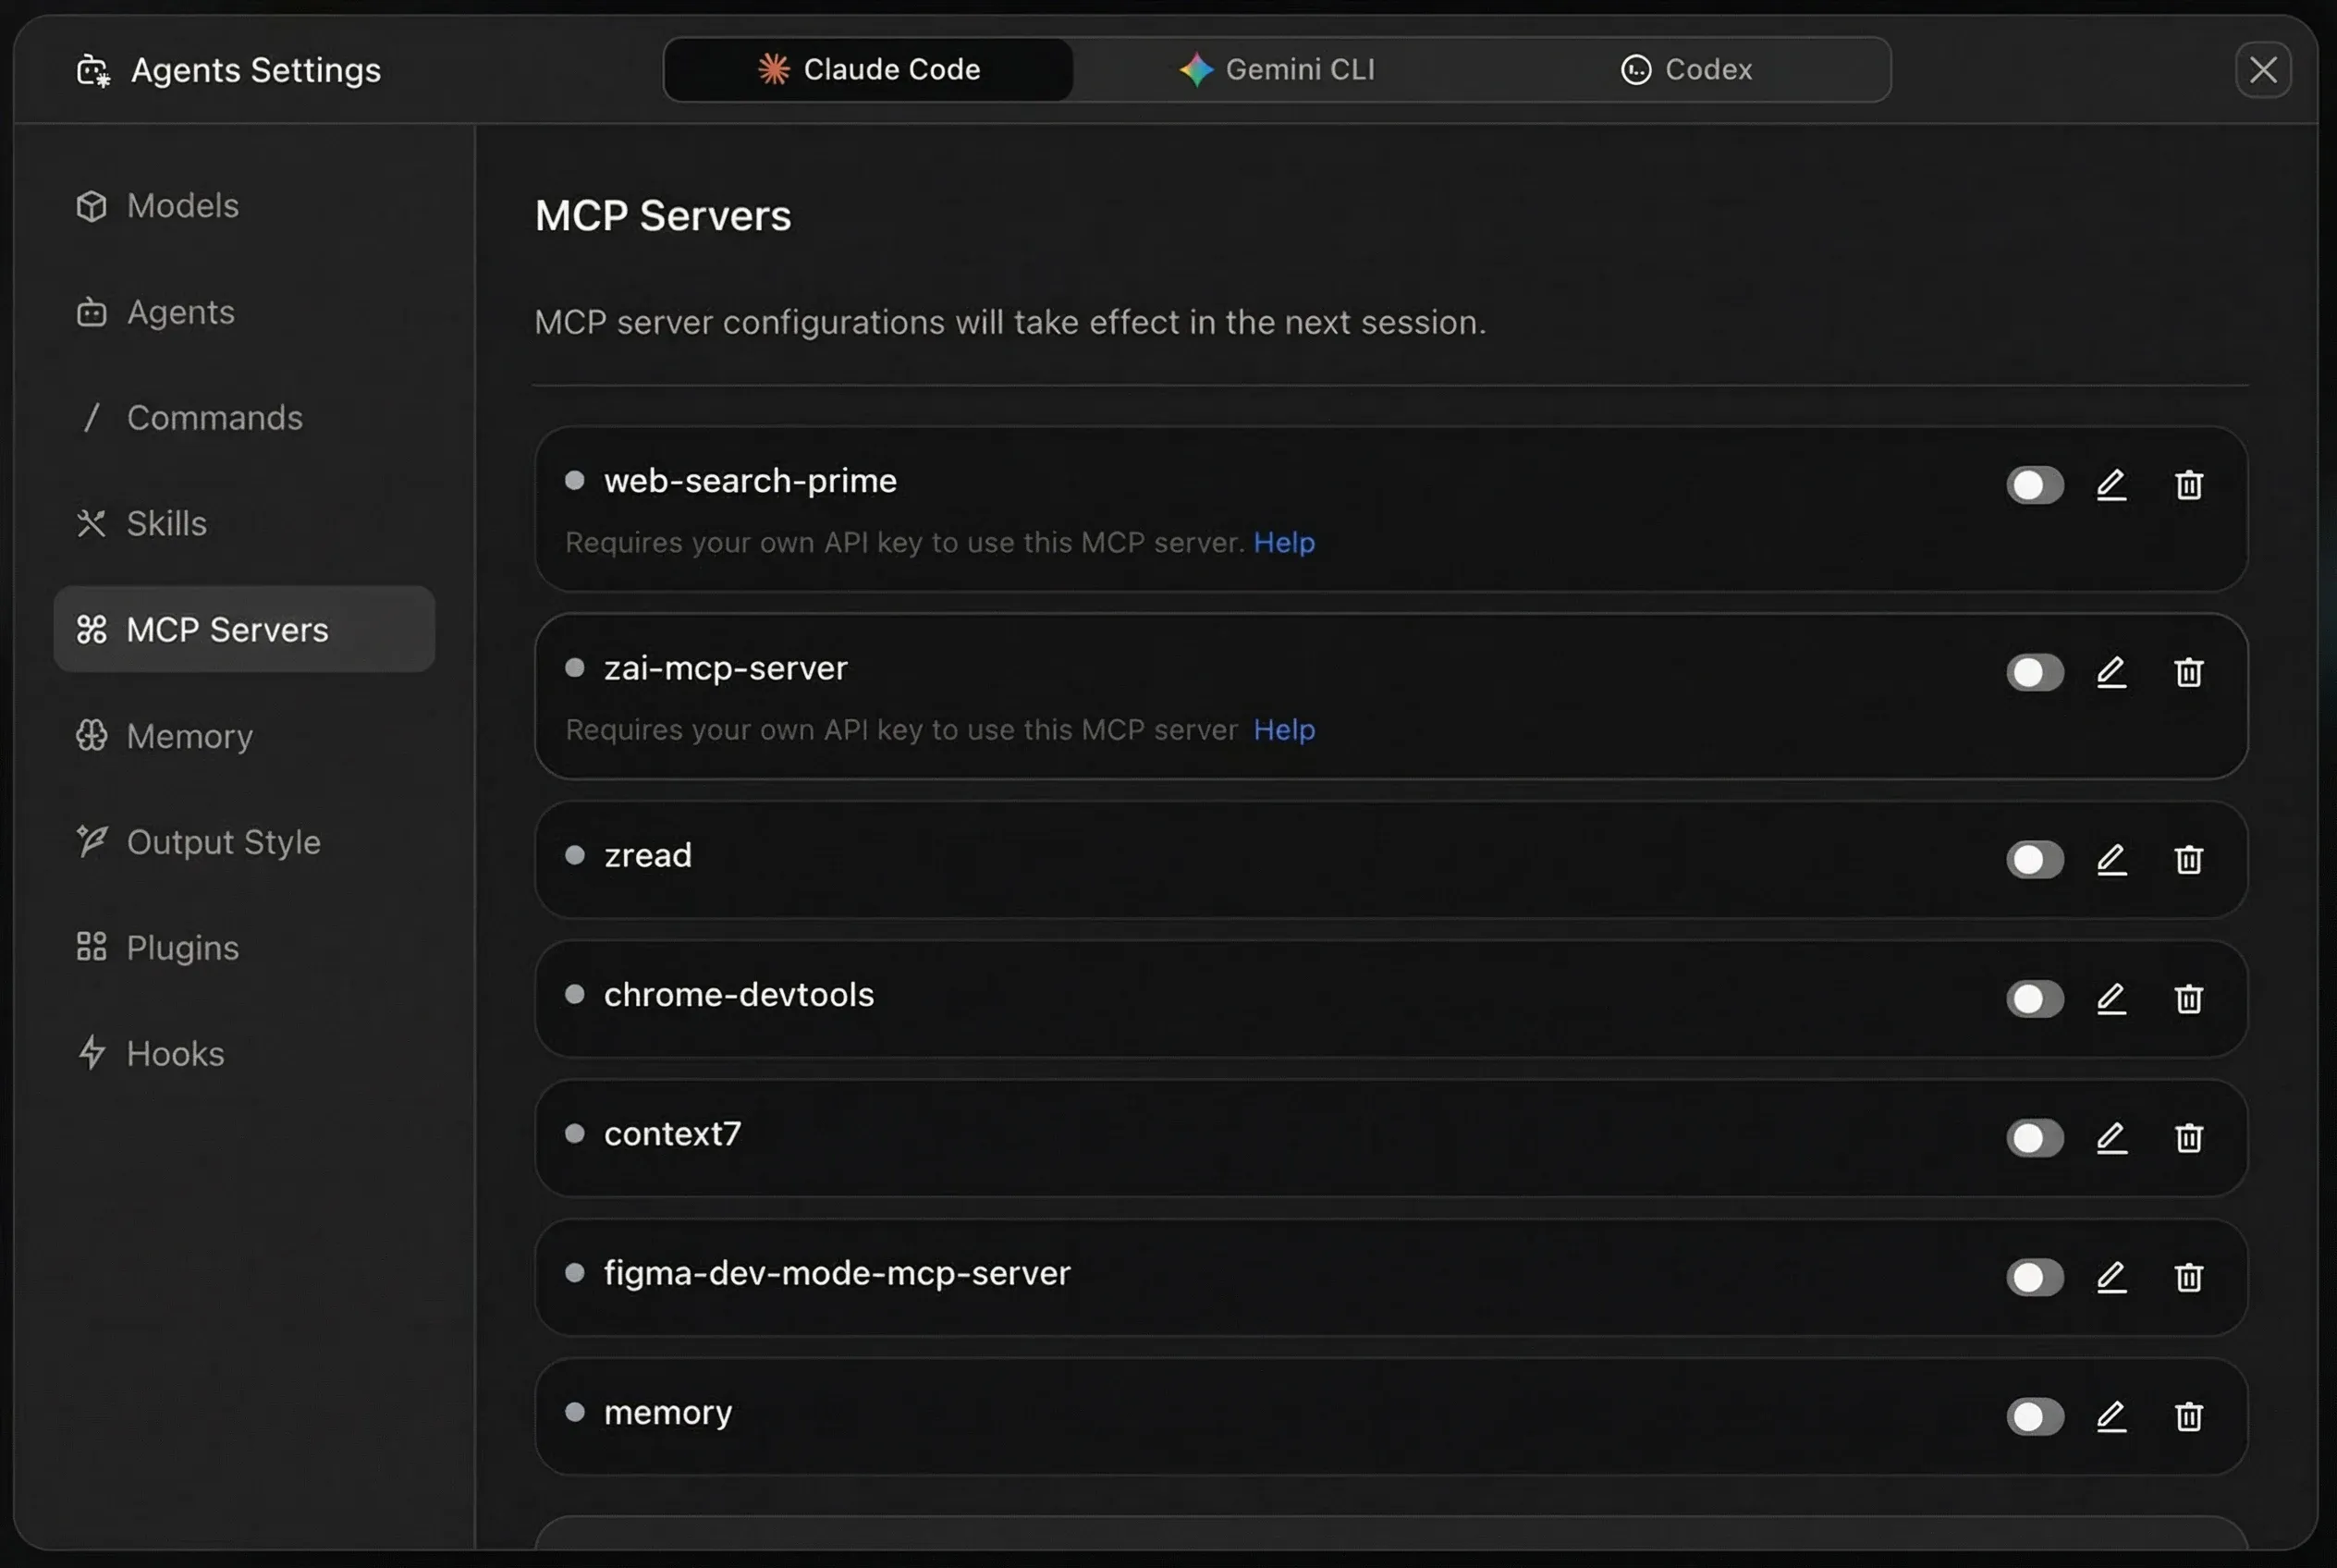Delete the memory MCP server

(x=2188, y=1417)
